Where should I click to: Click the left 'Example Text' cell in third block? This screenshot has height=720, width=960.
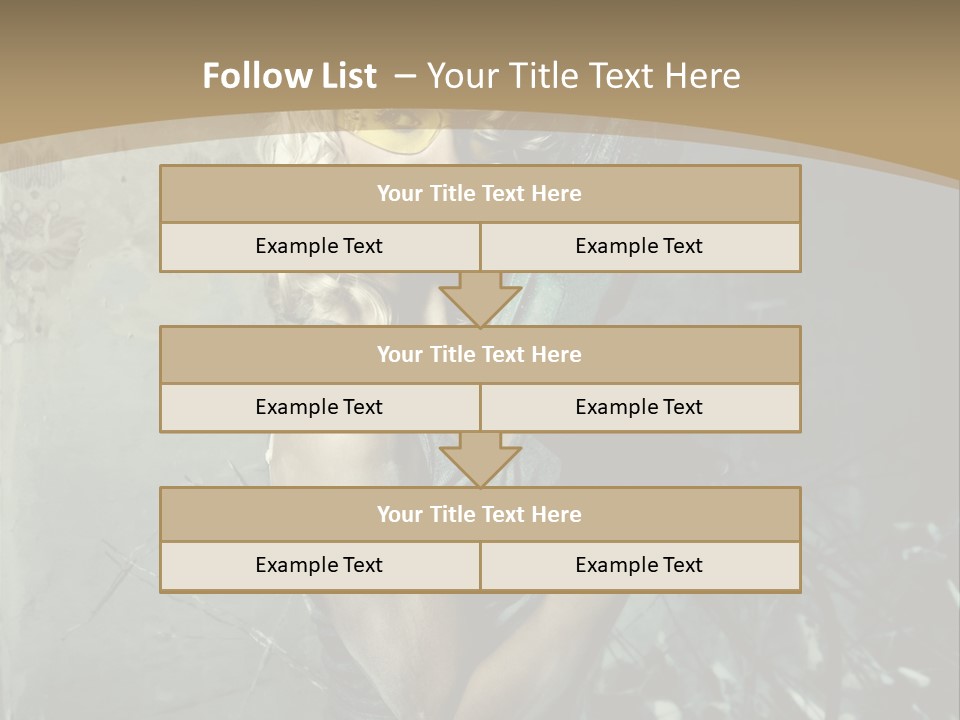tap(320, 566)
